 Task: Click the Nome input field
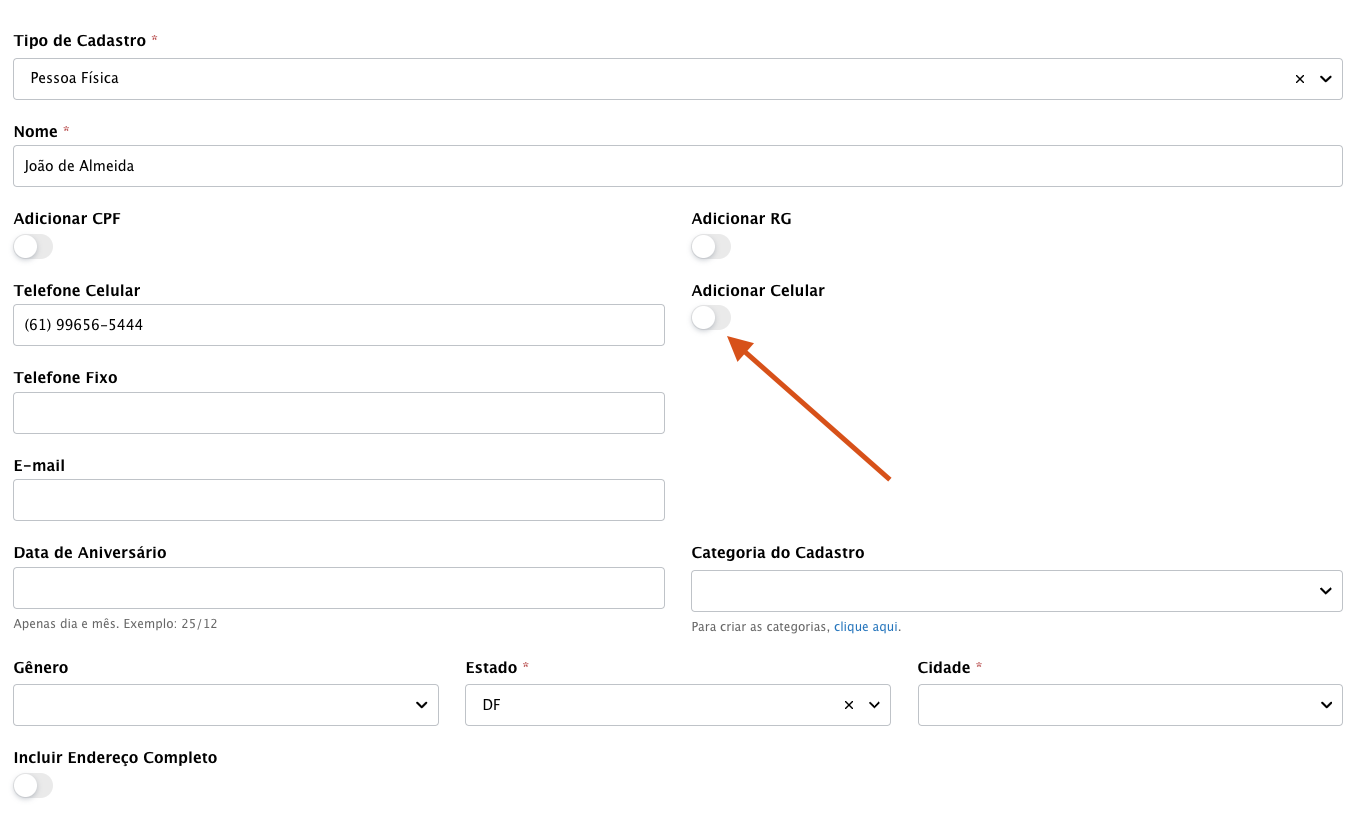(x=677, y=166)
